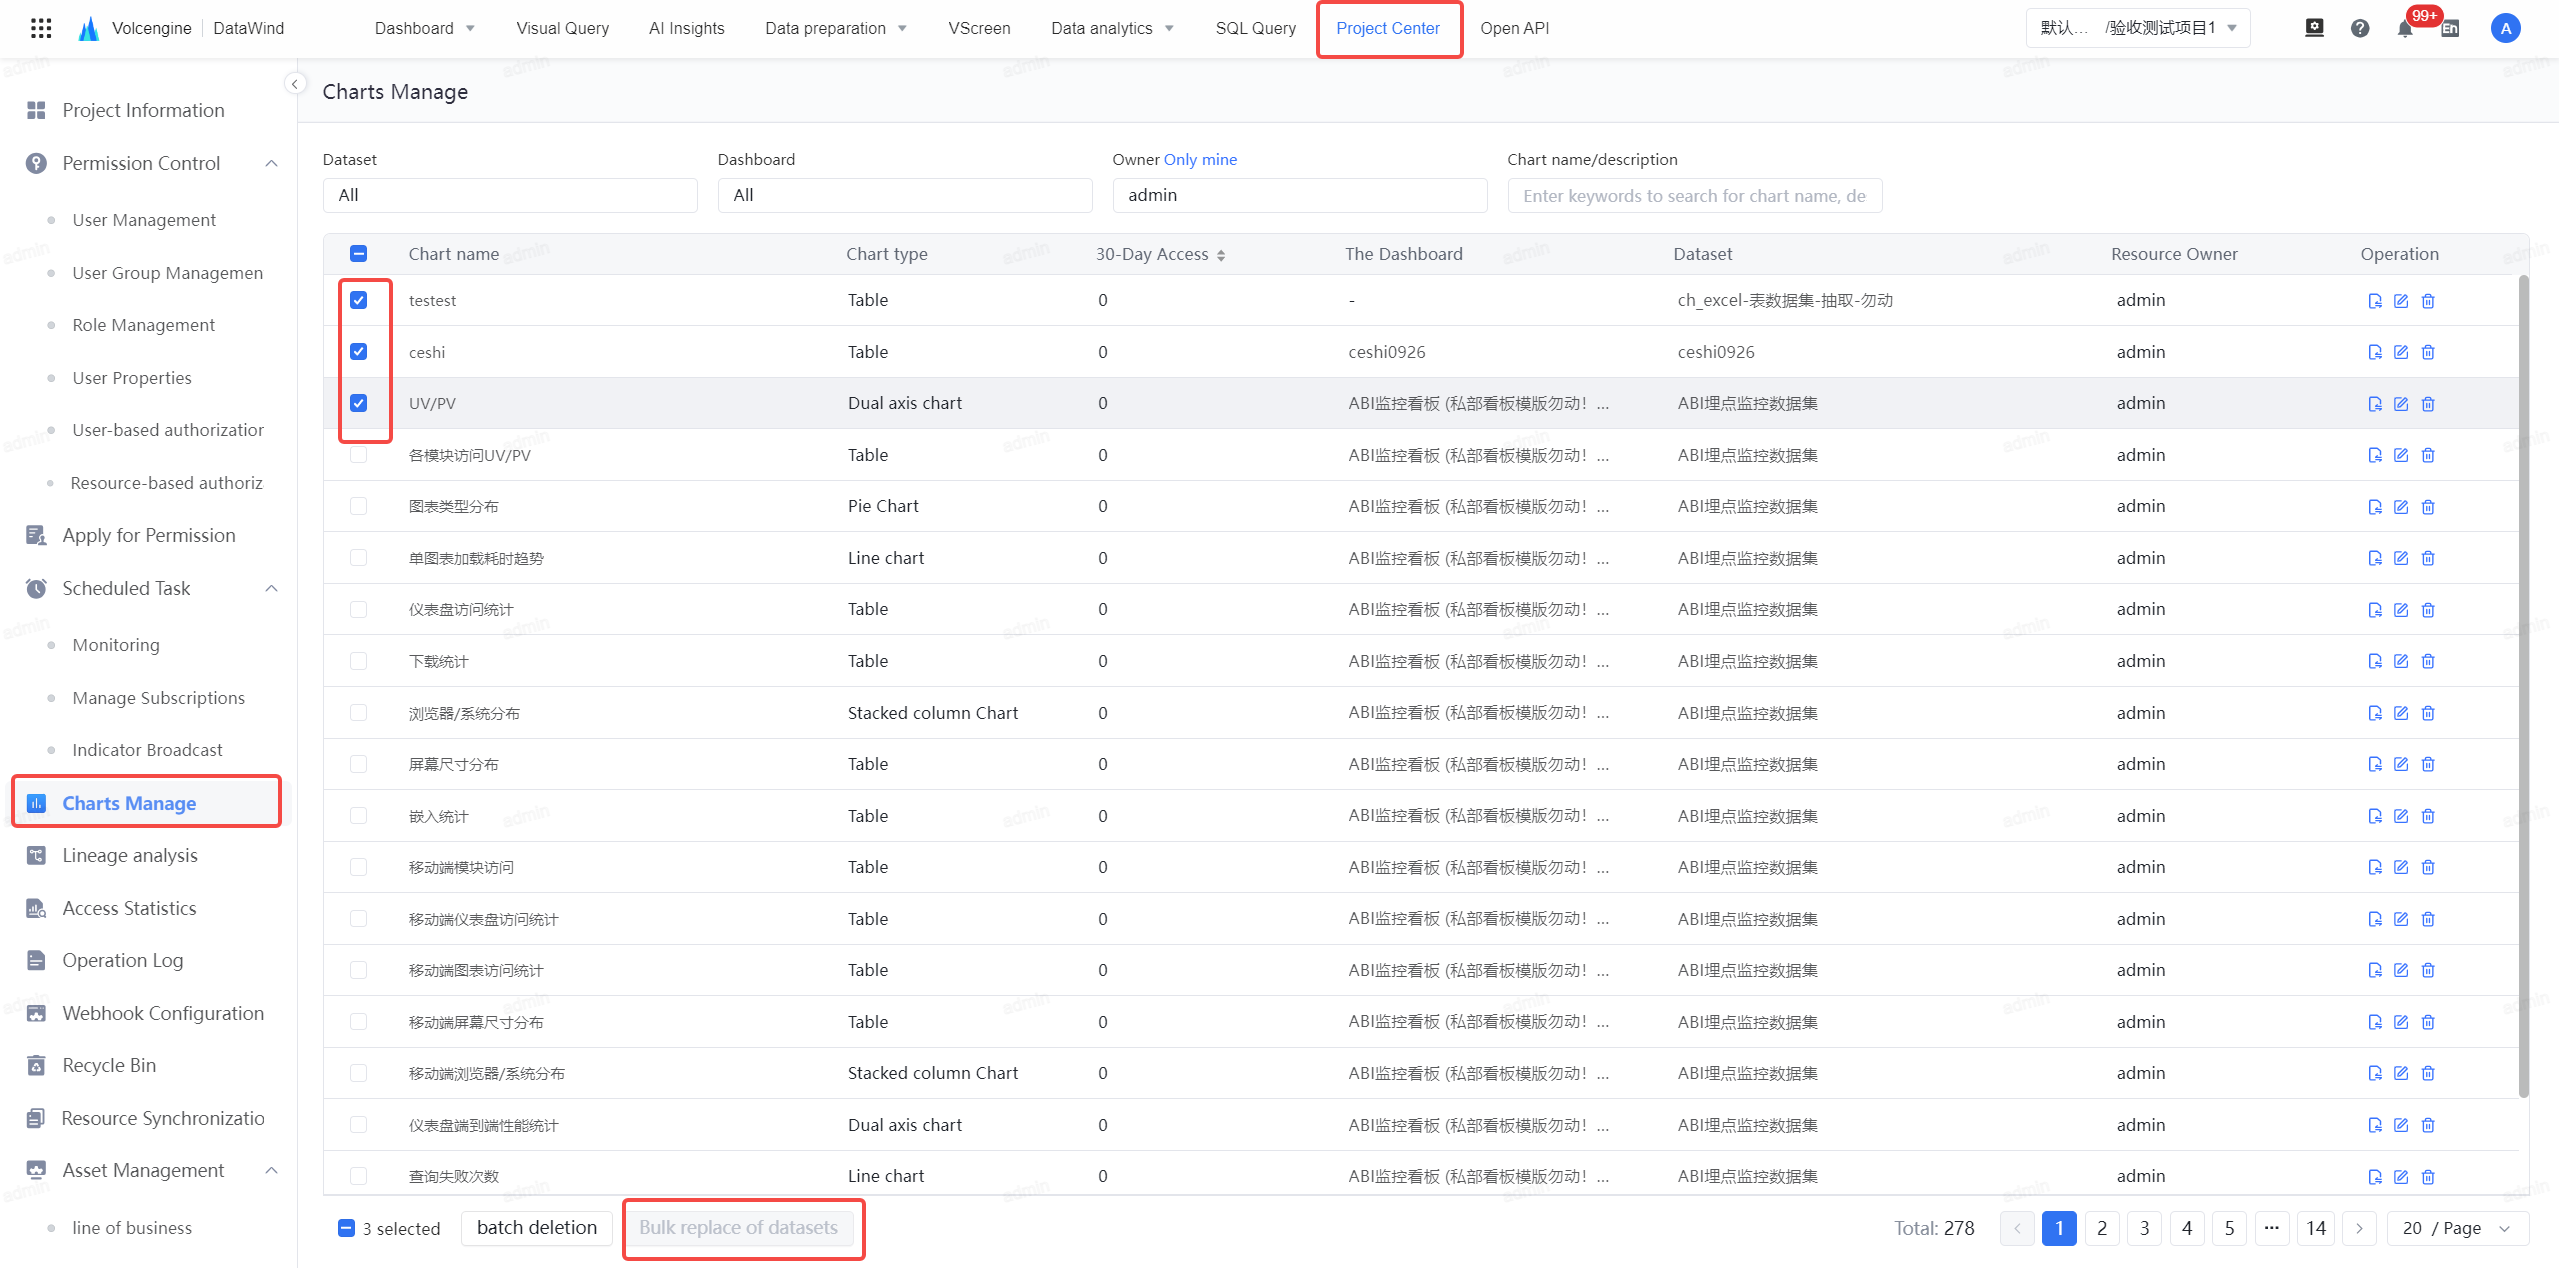Open User Management in sidebar

(144, 220)
